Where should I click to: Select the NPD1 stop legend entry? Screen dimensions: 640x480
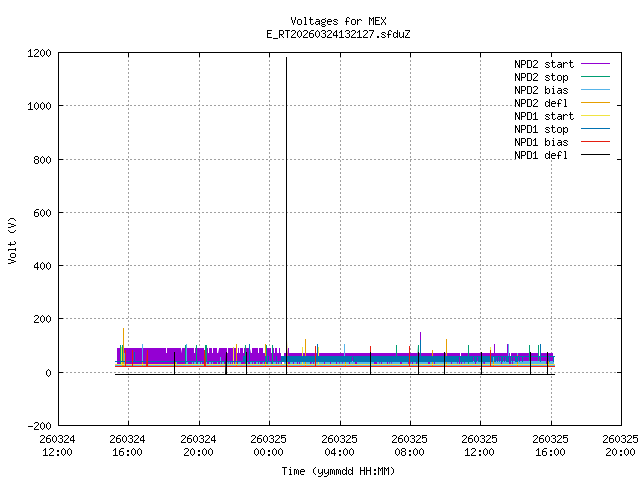(x=543, y=129)
